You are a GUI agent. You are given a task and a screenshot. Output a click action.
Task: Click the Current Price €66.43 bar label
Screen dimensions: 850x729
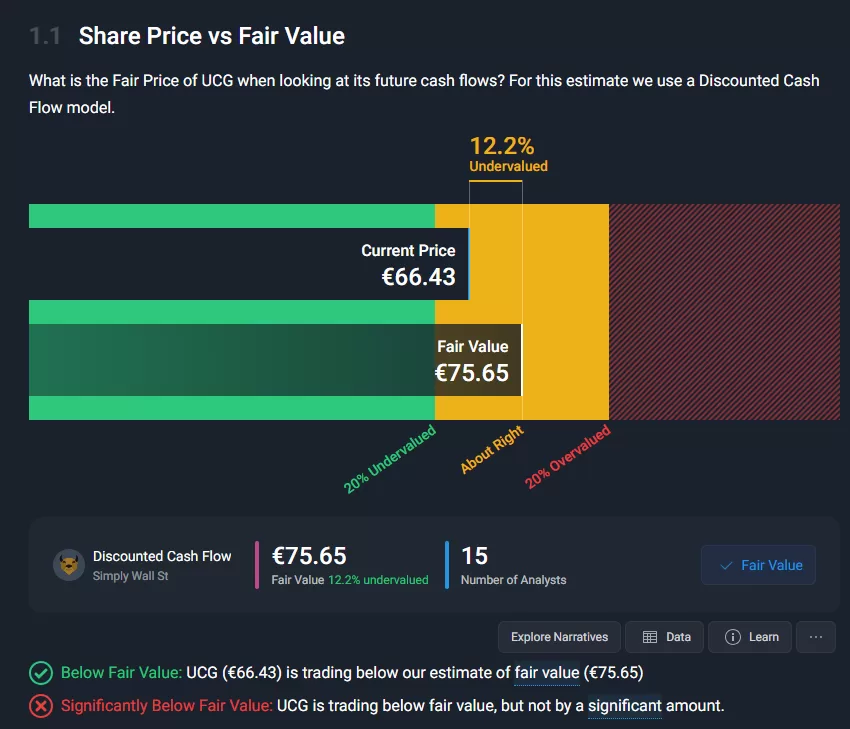[408, 265]
